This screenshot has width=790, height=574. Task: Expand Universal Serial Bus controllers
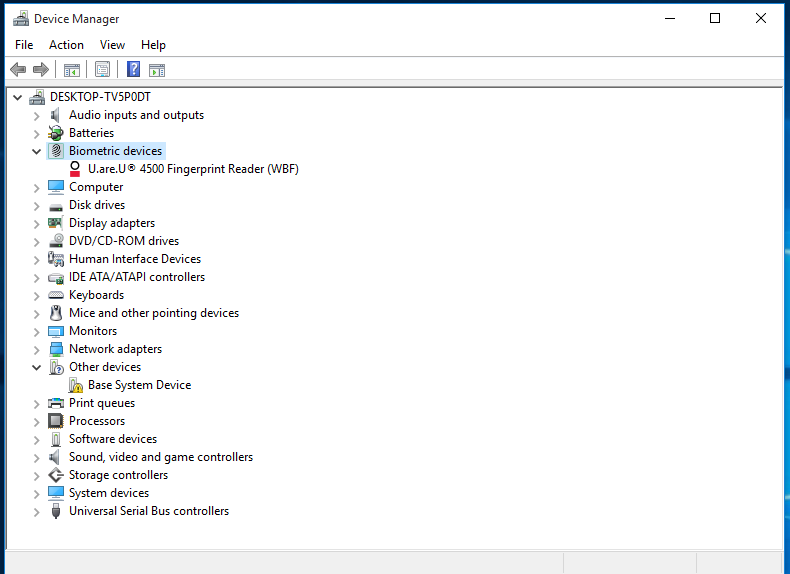point(37,511)
